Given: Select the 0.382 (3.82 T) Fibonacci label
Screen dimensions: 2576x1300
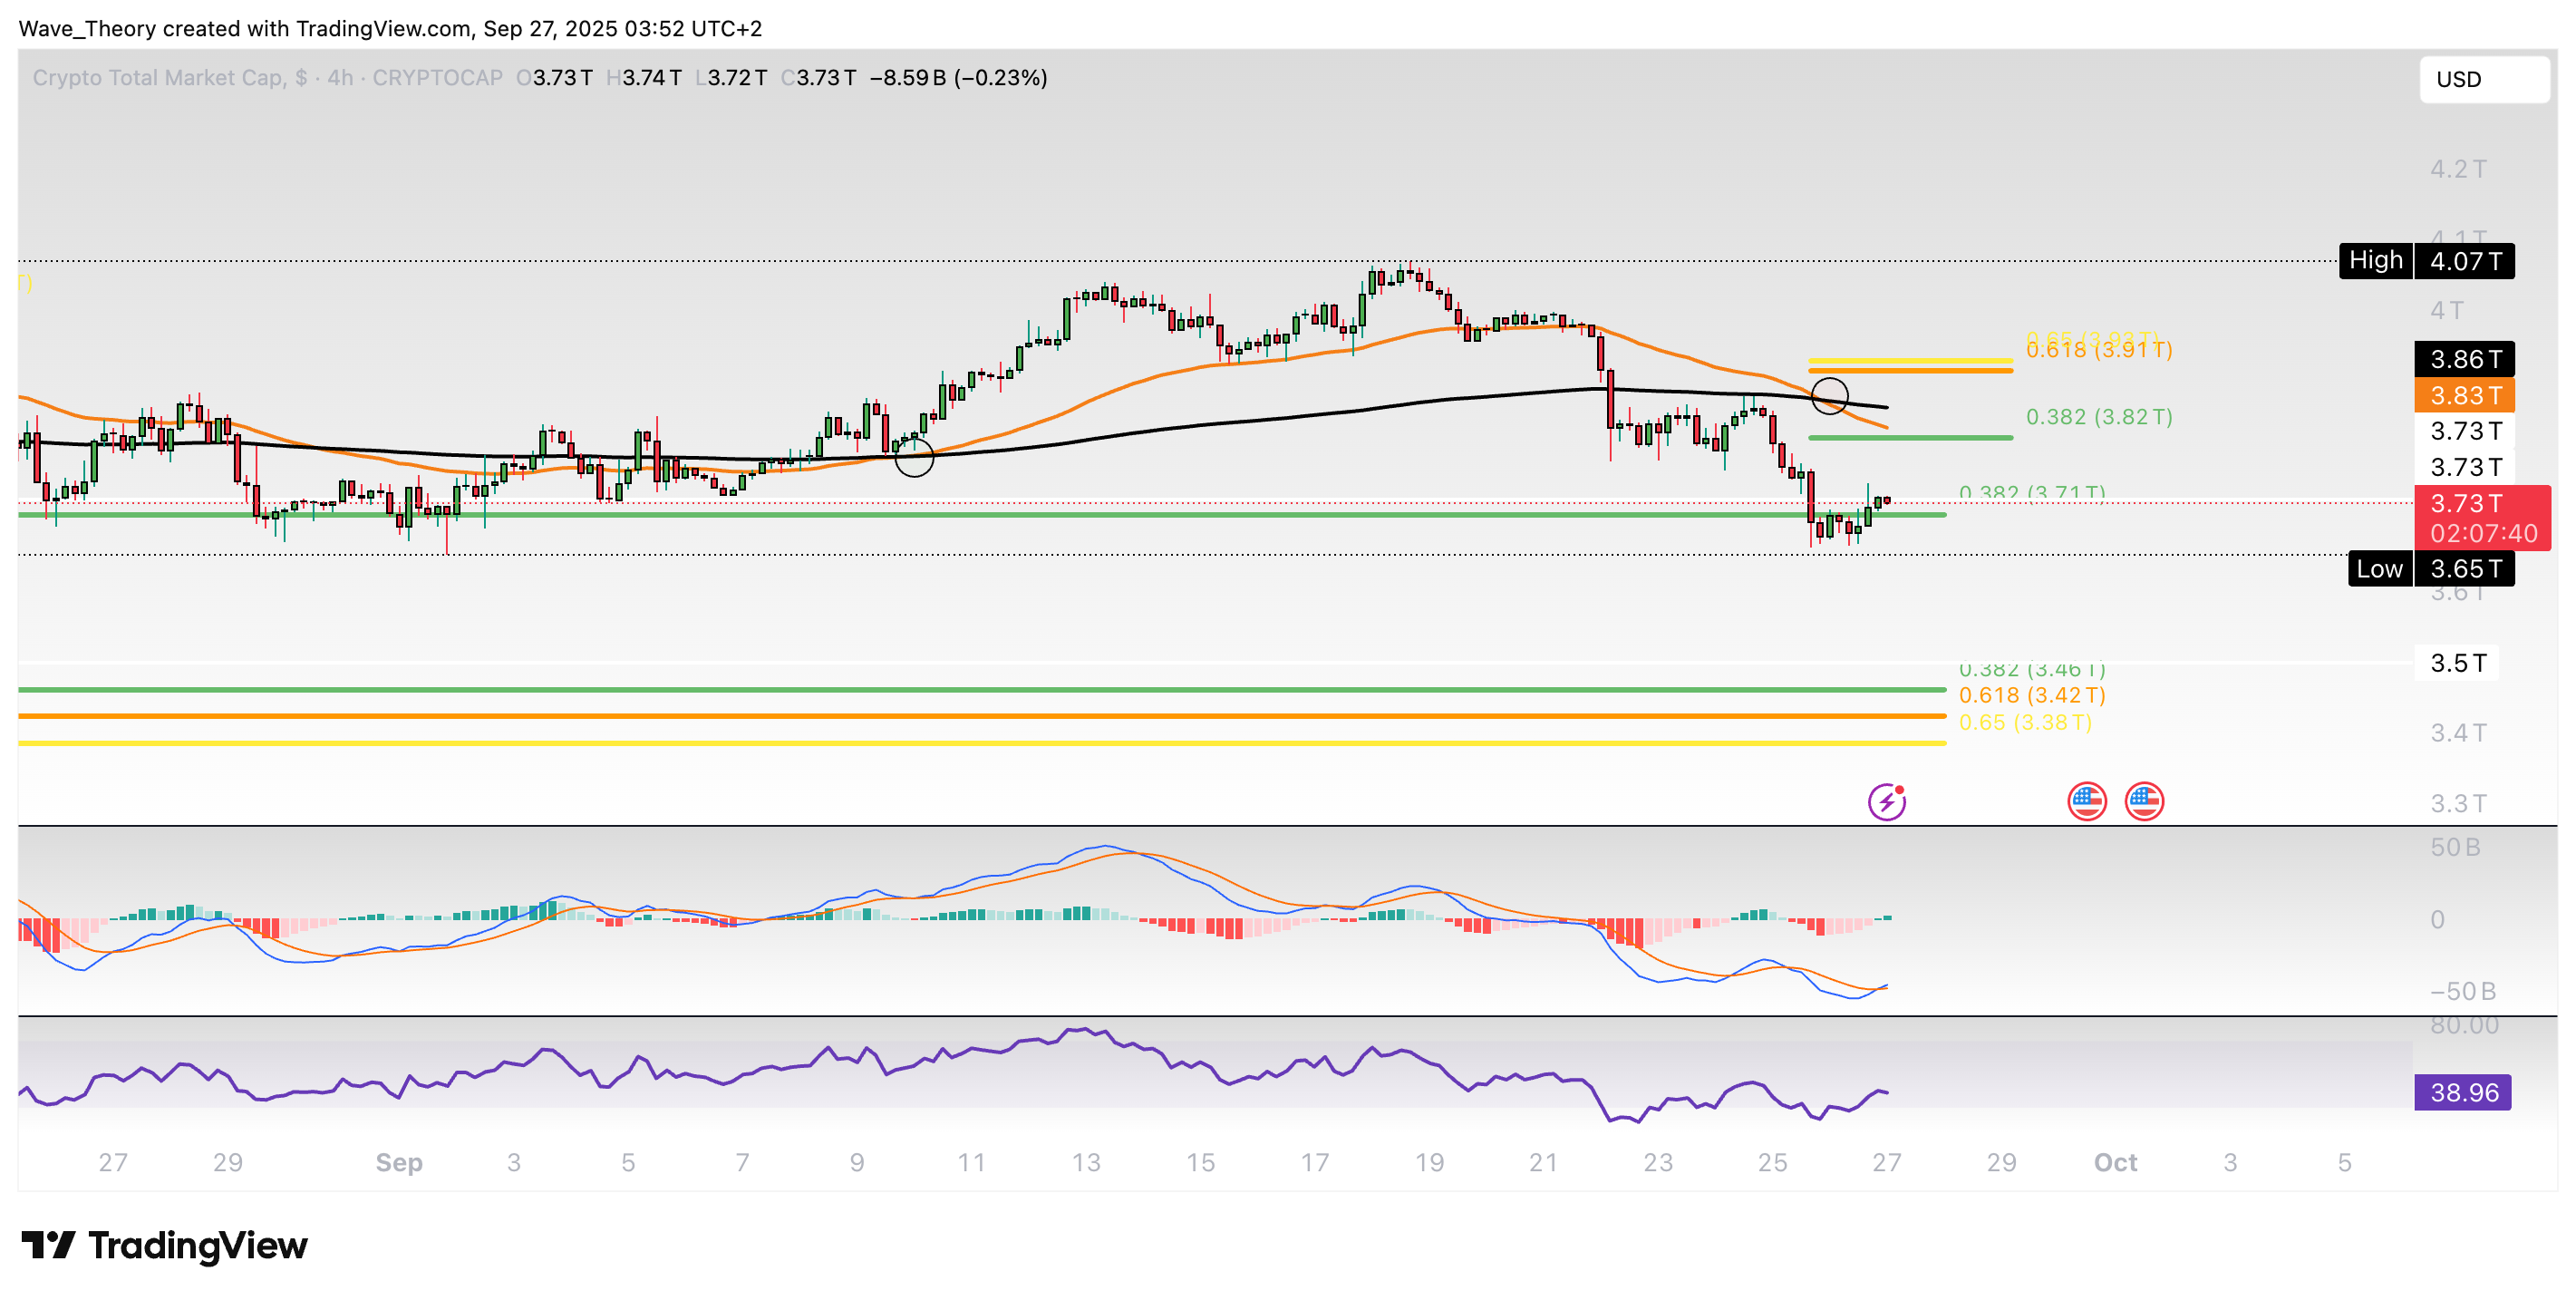Looking at the screenshot, I should [2098, 417].
